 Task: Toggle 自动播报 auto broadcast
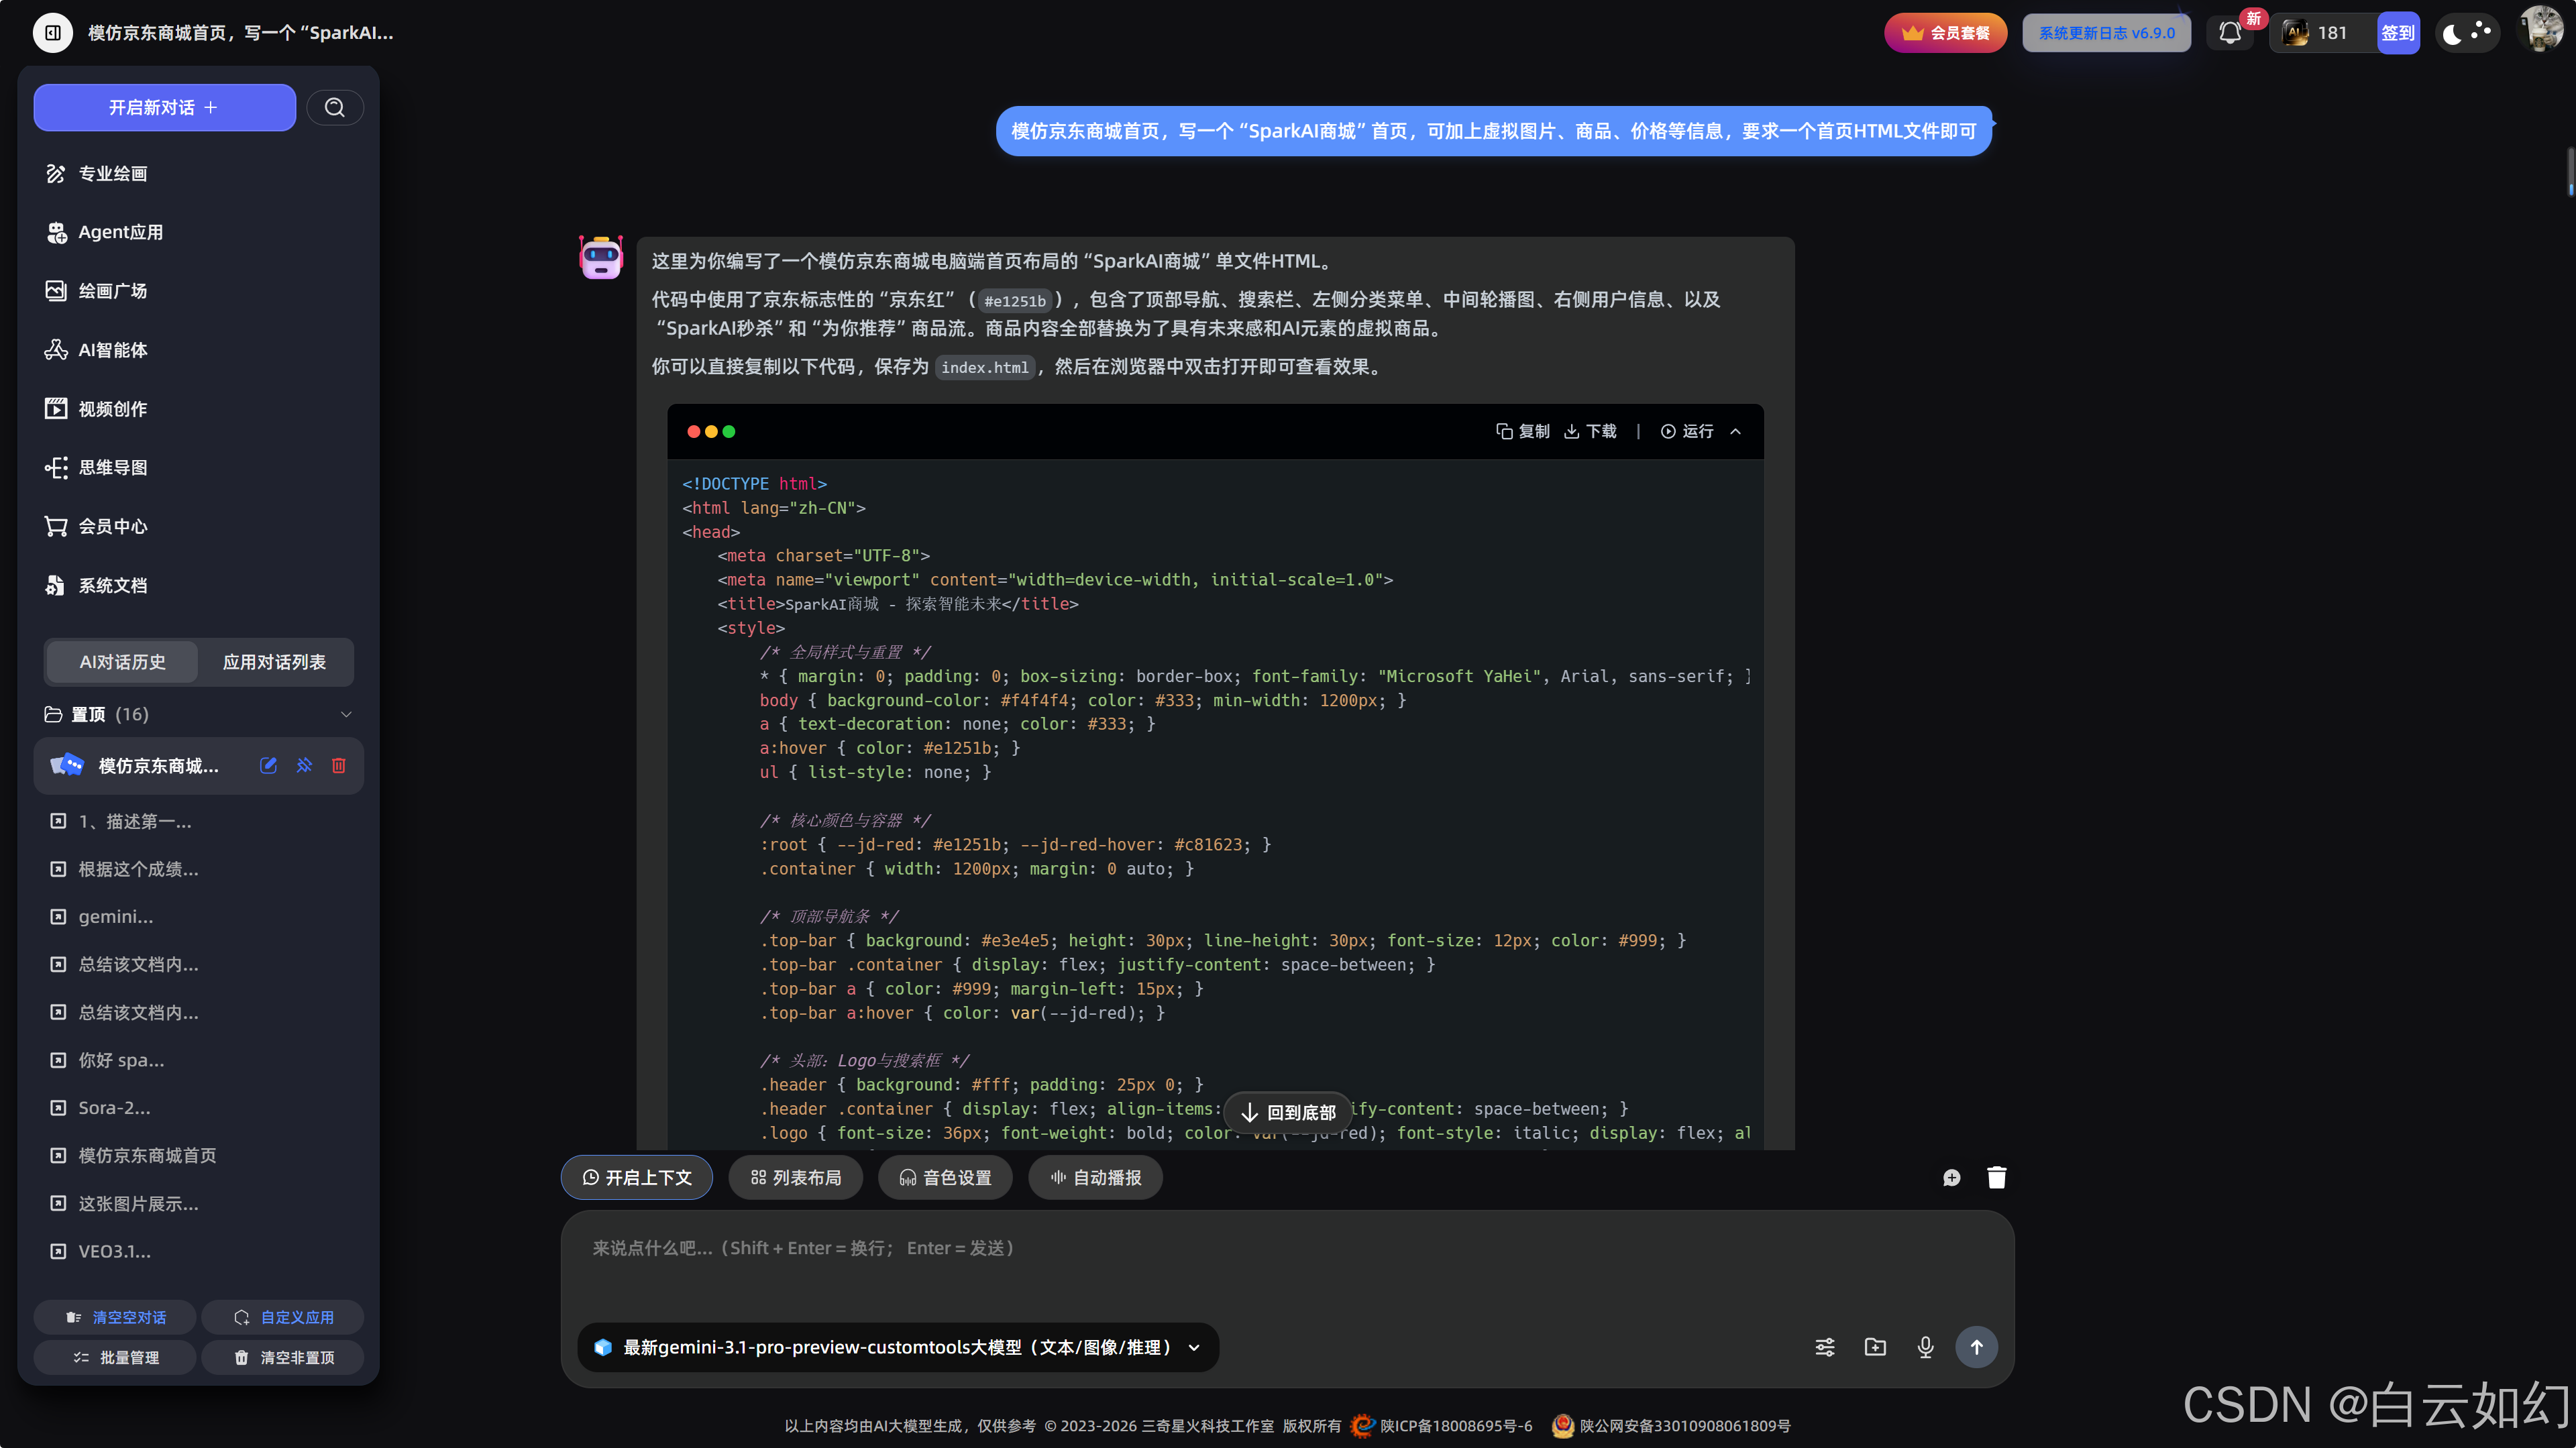click(1095, 1177)
